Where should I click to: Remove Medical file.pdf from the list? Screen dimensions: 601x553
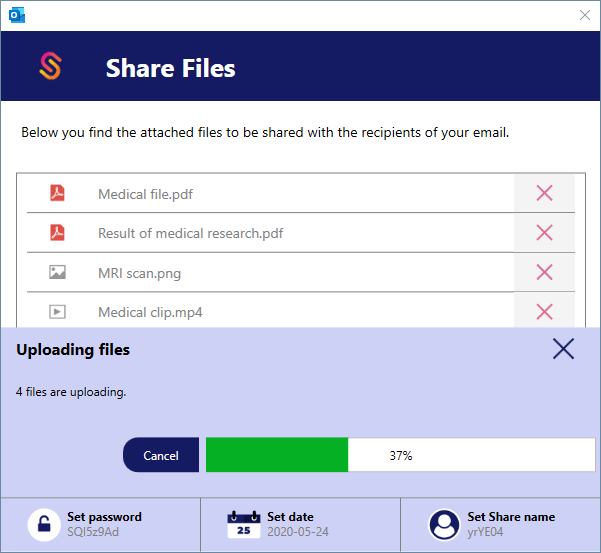point(544,194)
